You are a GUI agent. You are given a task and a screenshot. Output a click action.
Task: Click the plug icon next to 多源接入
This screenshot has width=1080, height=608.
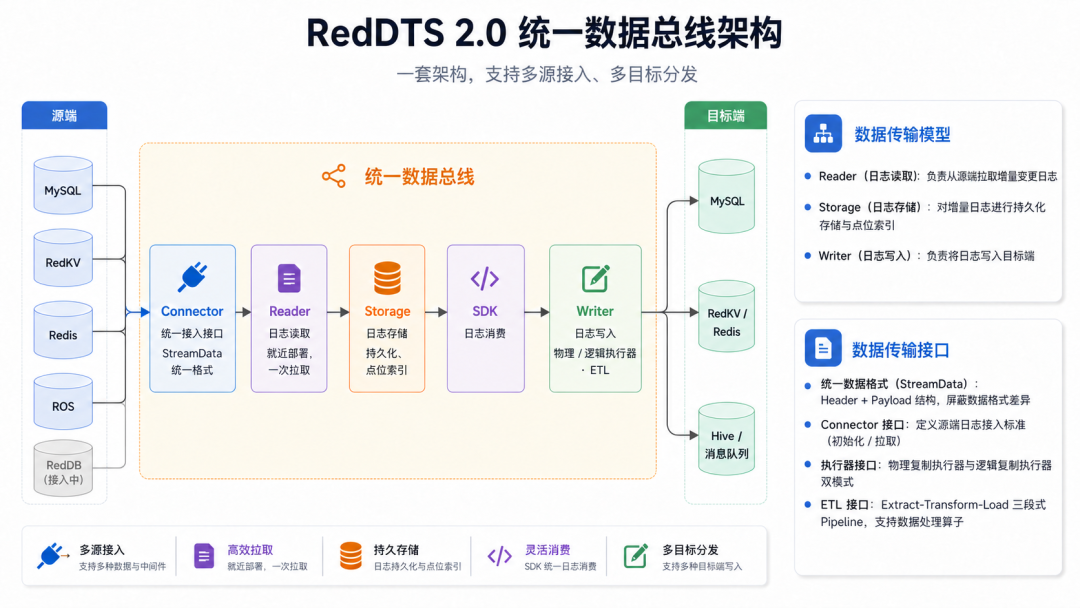point(53,556)
